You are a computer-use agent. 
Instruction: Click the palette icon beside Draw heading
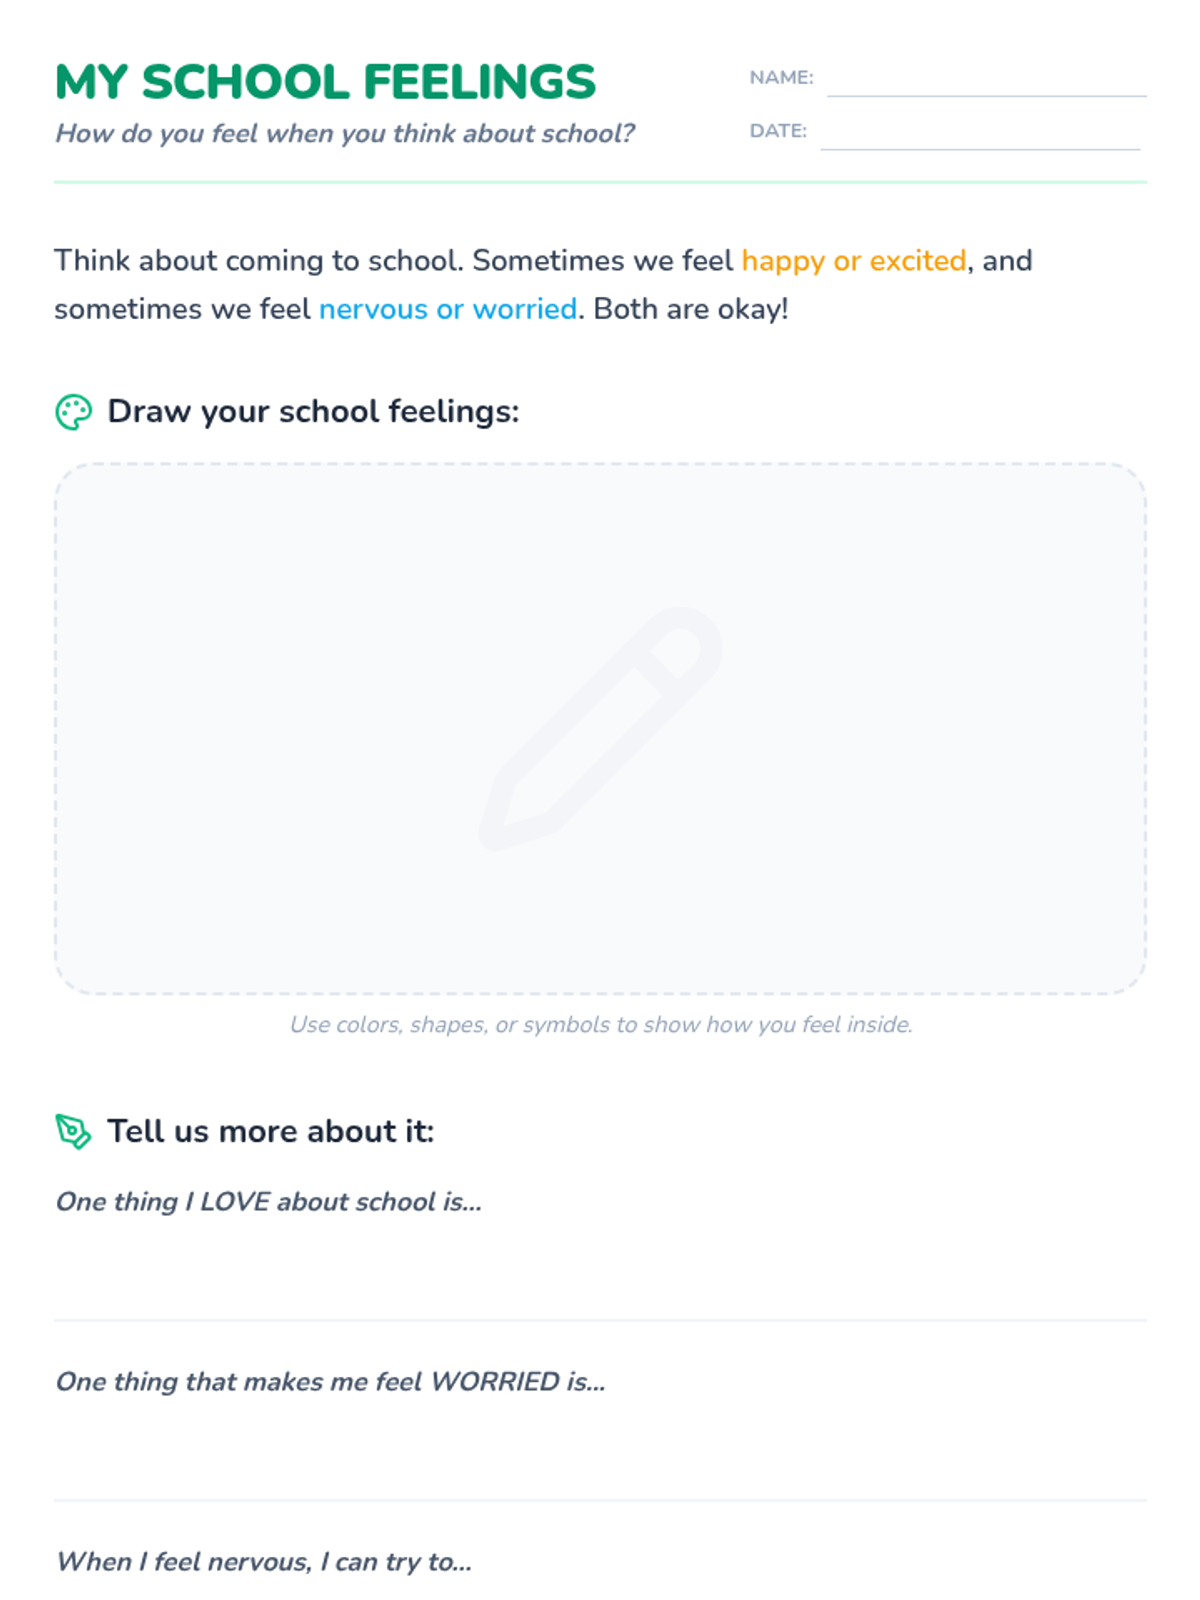(73, 412)
